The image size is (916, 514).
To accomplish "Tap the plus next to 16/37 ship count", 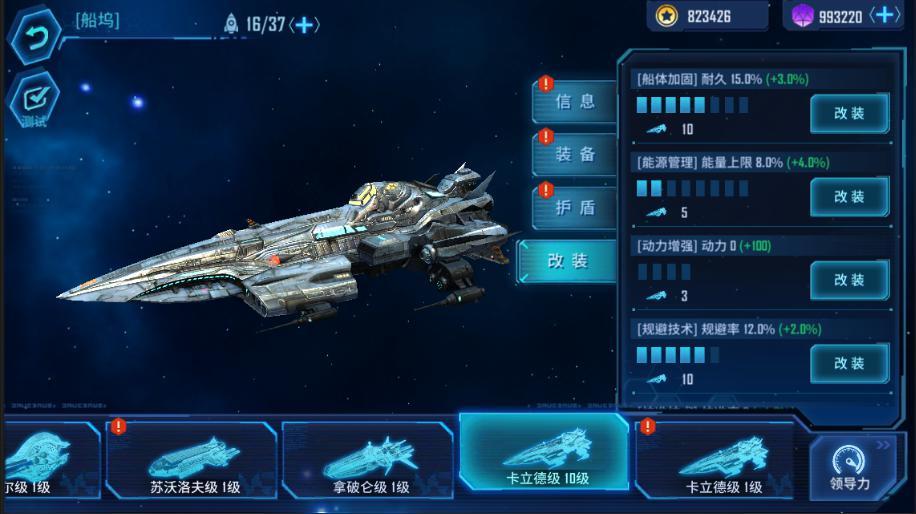I will tap(304, 25).
